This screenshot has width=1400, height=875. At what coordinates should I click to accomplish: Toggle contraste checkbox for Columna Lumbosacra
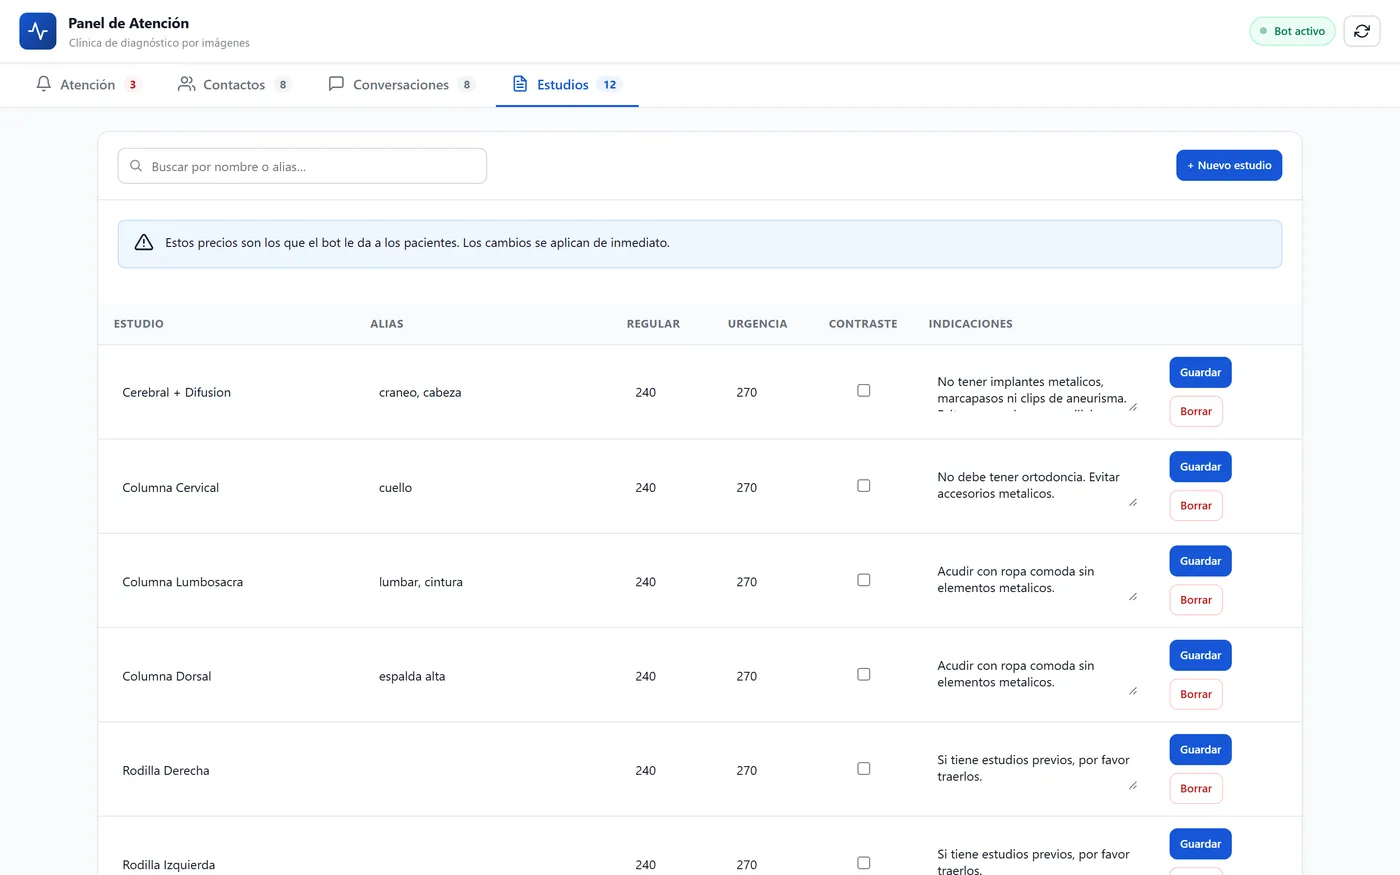[x=864, y=580]
